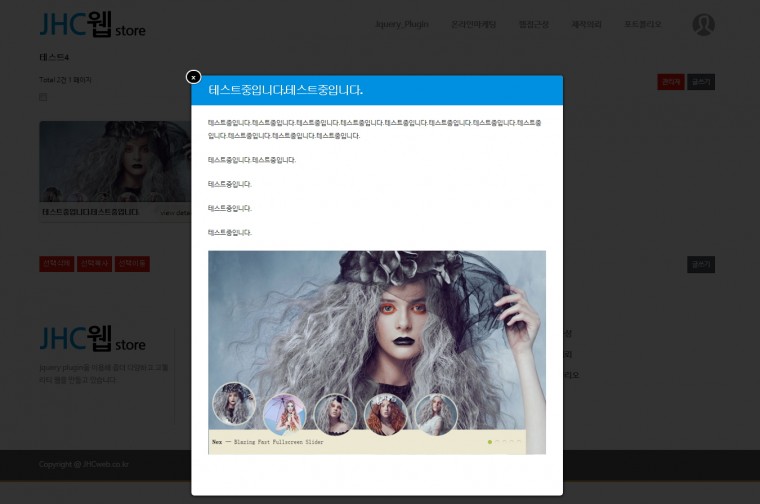
Task: Click the lower 글쓰기 button below the list
Action: 701,265
